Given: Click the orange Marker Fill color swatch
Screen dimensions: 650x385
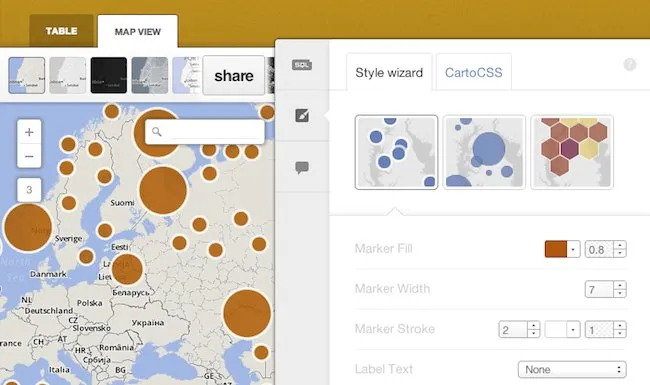Looking at the screenshot, I should click(x=555, y=249).
